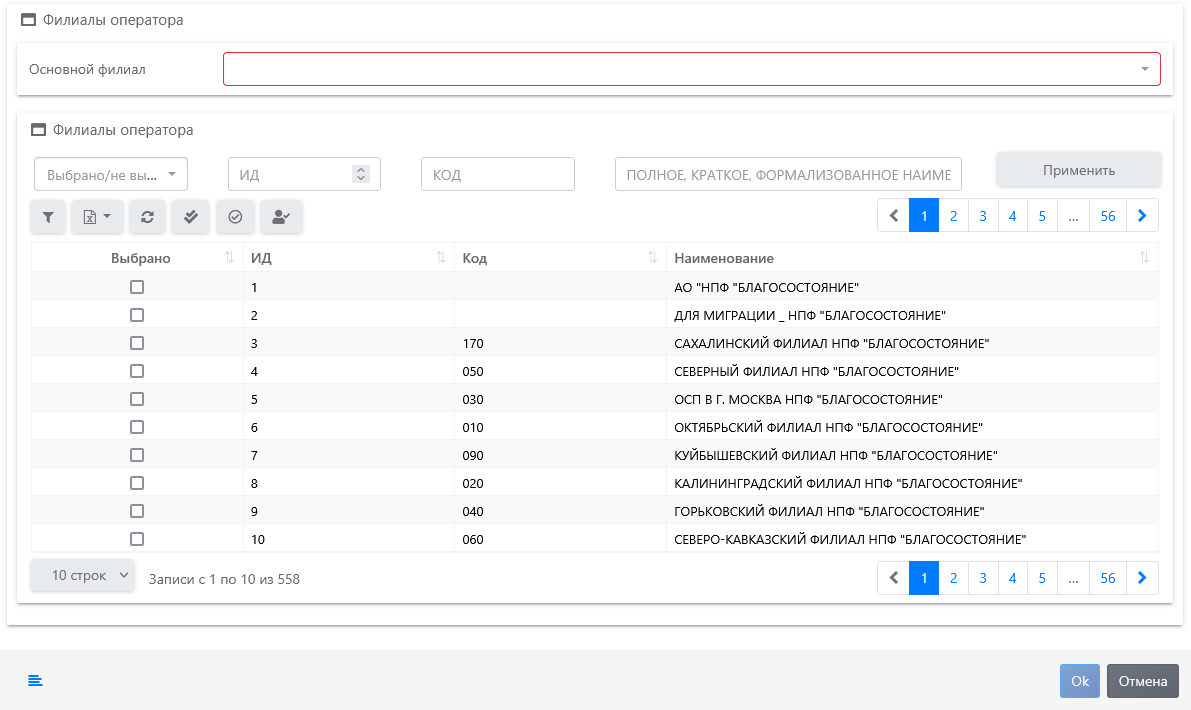
Task: Select the checkbox for САХАЛИНСКИЙ ФИЛИАЛ row
Action: [137, 343]
